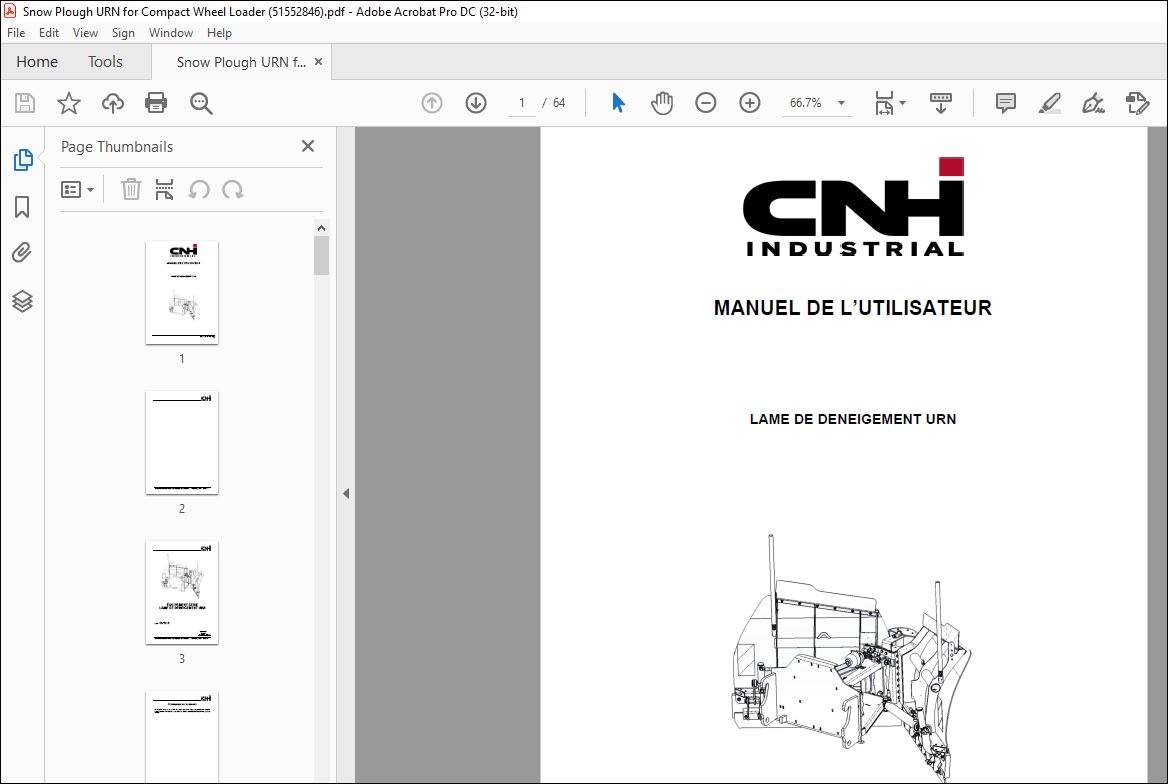
Task: Click the MANUEL DE L'UTILISATEUR heading
Action: pos(853,308)
